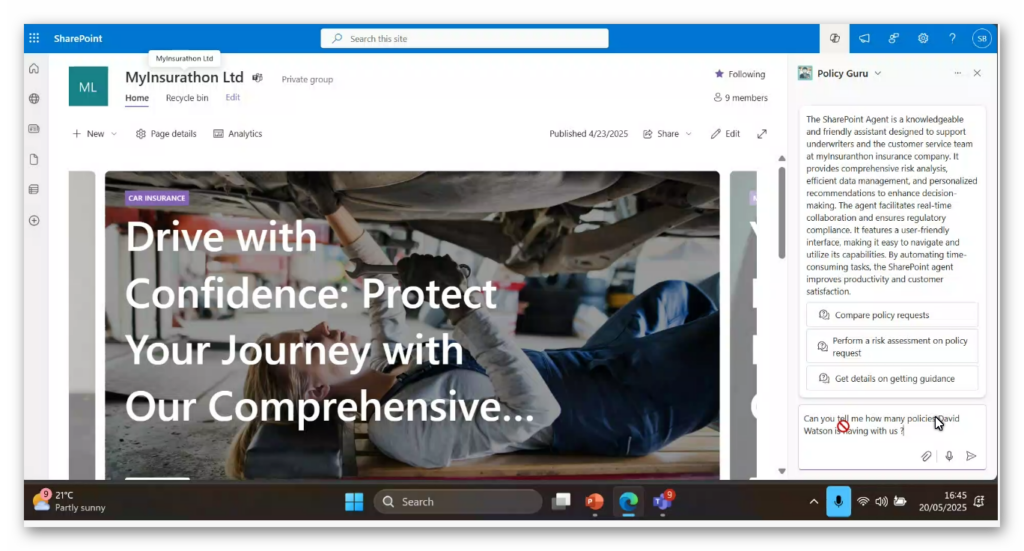This screenshot has width=1024, height=551.
Task: Open the settings gear in header
Action: click(923, 38)
